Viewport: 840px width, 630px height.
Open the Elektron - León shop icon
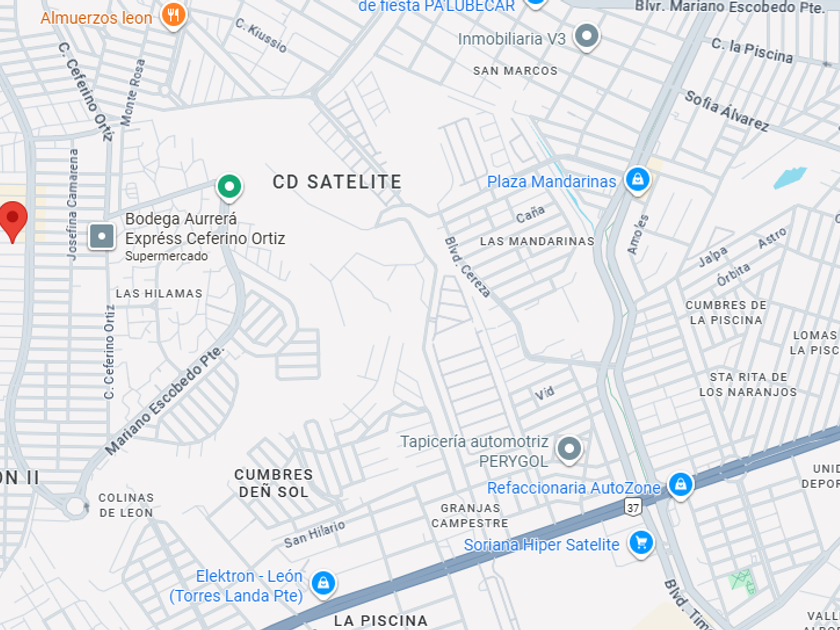[x=324, y=583]
